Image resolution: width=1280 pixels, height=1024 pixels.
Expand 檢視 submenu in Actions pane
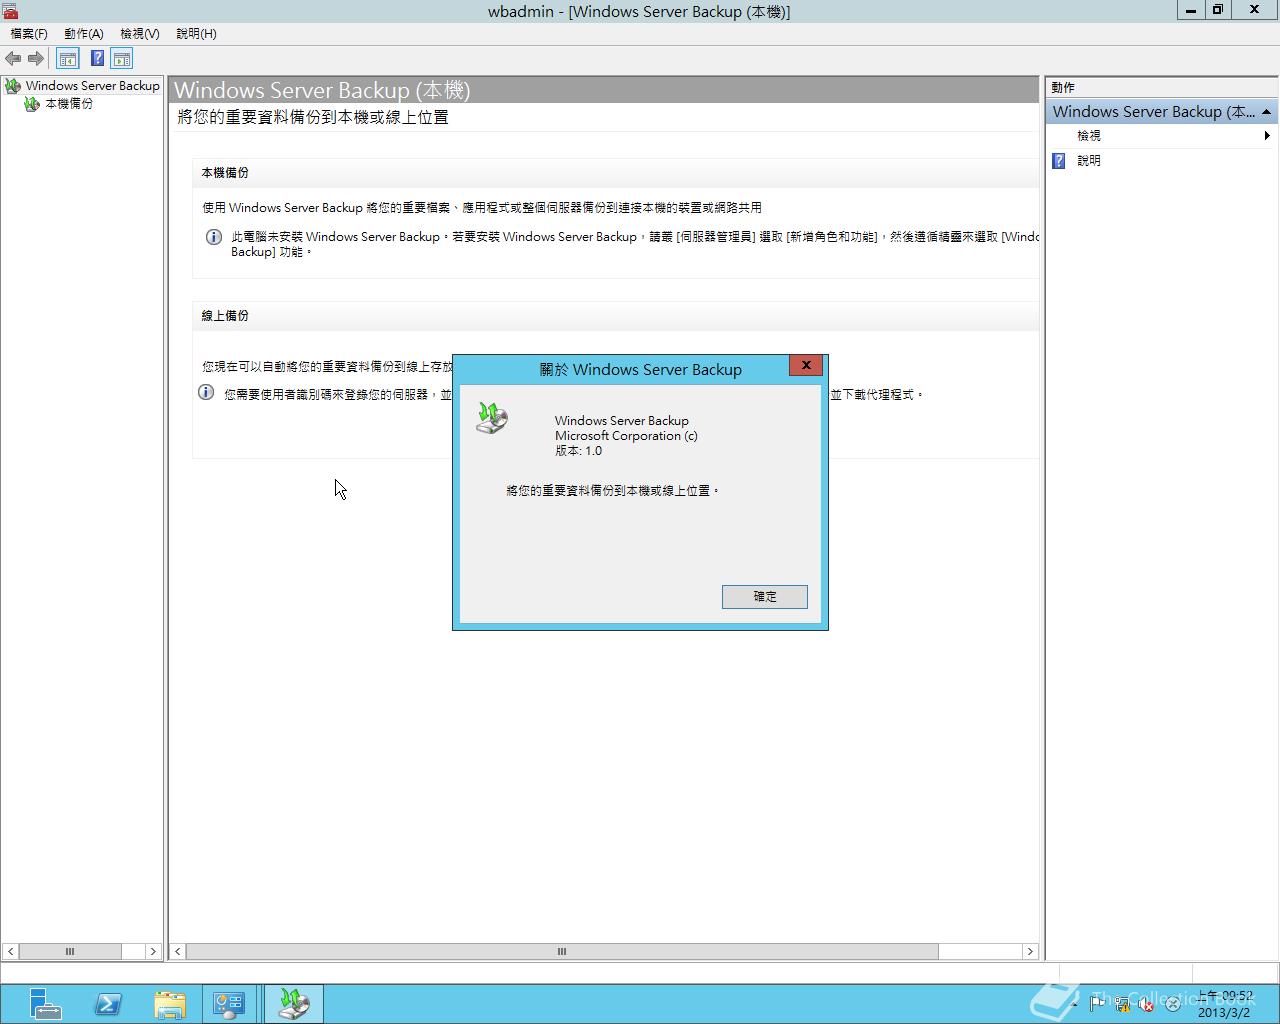pyautogui.click(x=1160, y=136)
